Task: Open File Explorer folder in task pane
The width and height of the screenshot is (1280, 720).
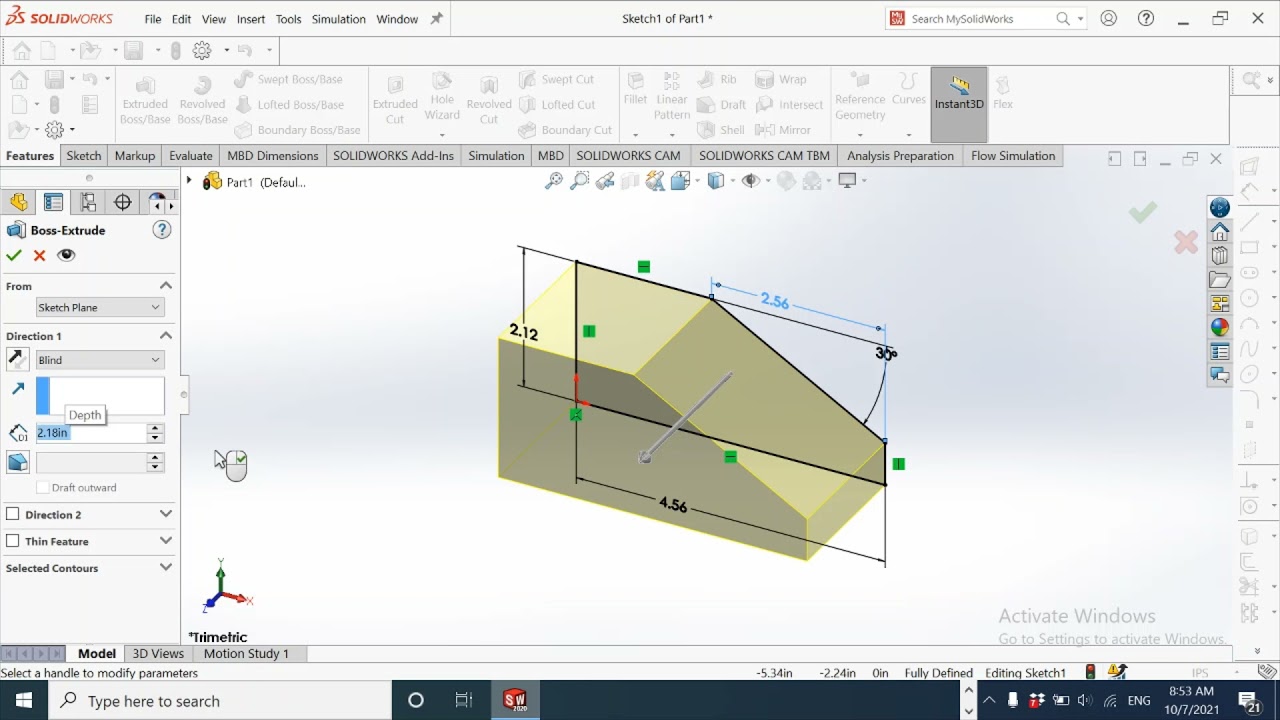Action: pyautogui.click(x=1219, y=280)
